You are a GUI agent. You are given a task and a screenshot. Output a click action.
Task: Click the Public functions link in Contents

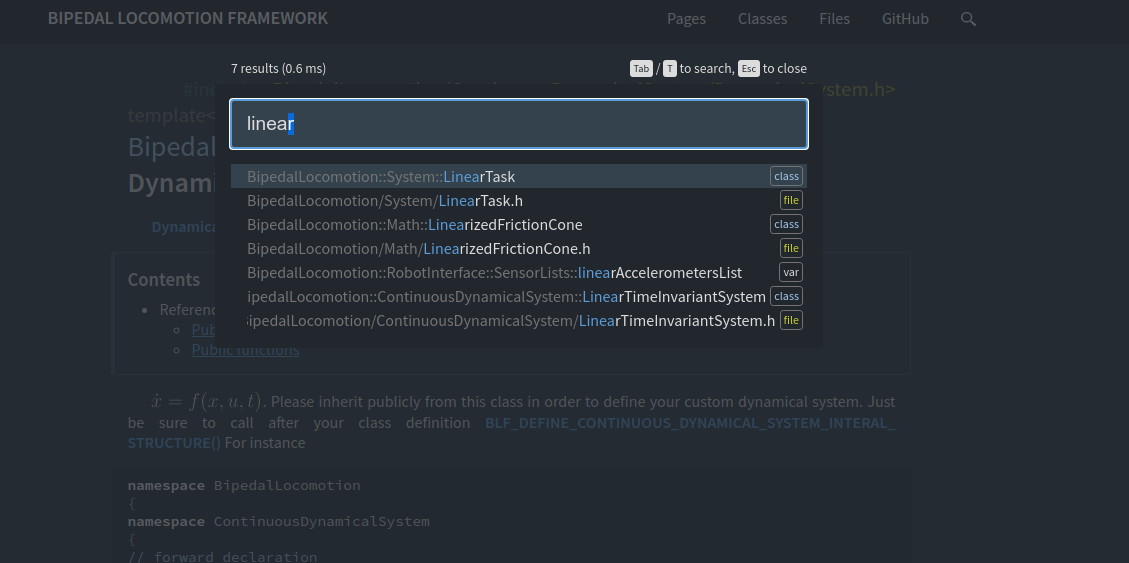[x=246, y=350]
